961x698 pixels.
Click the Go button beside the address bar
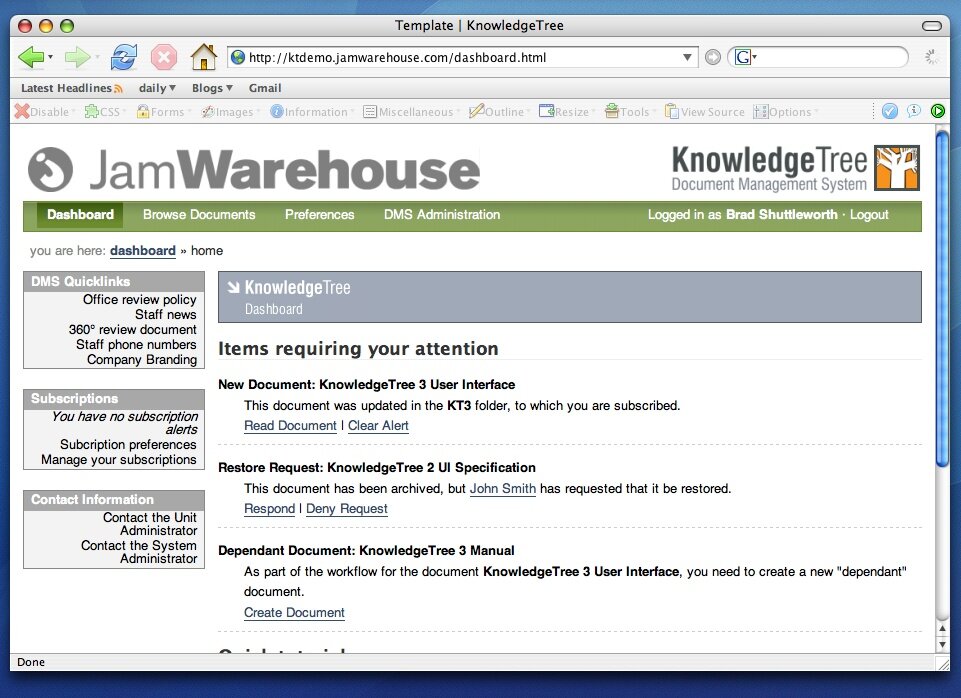coord(712,57)
